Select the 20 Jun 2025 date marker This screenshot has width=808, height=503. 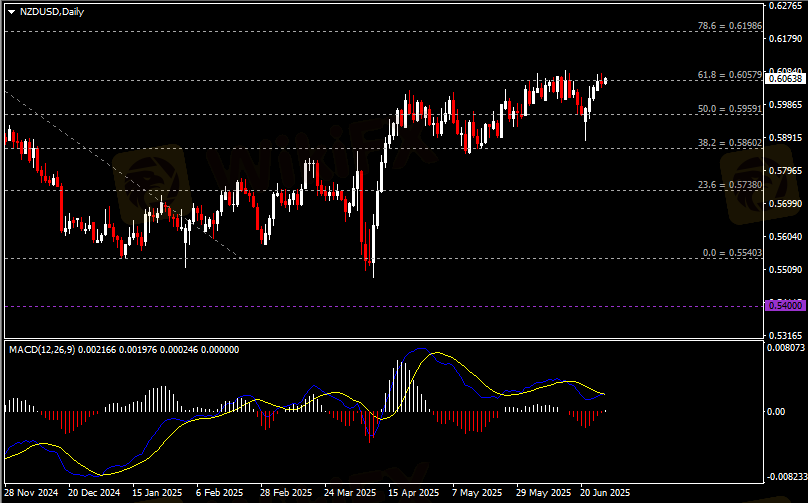point(605,493)
